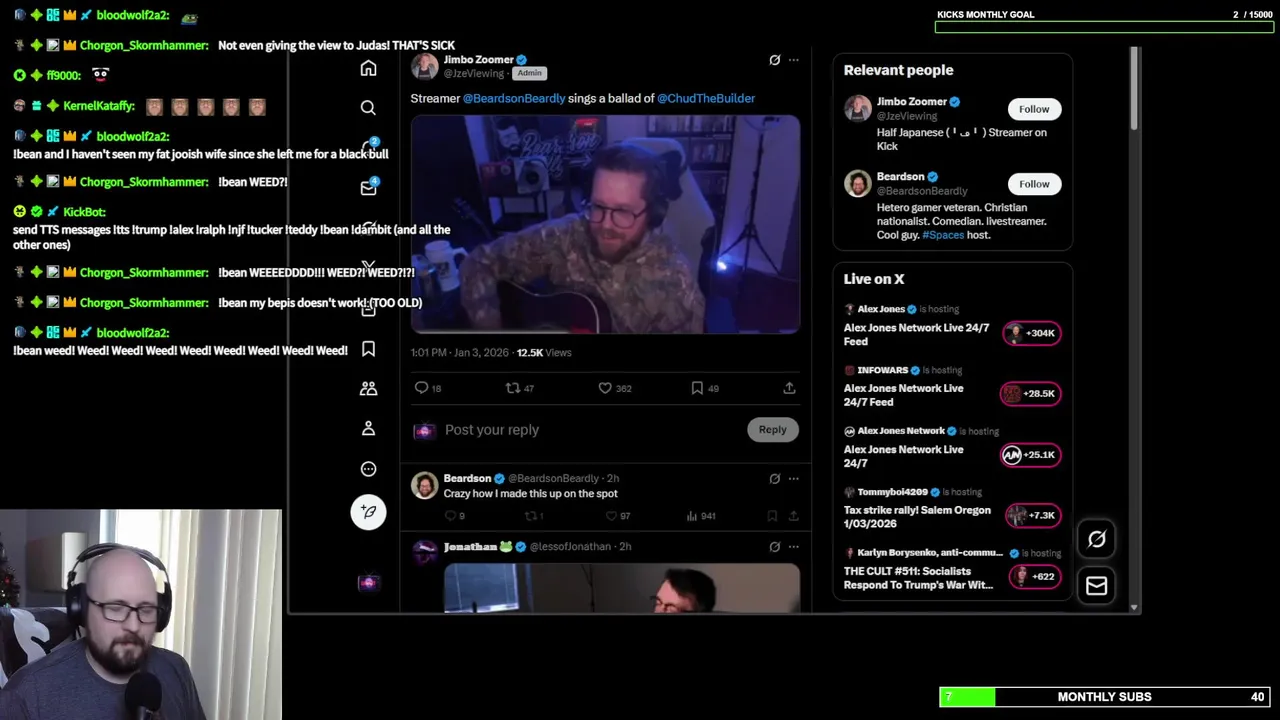Click Jimbo Zoomer's avatar on the post
Screen dimensions: 1280x720
(x=424, y=66)
